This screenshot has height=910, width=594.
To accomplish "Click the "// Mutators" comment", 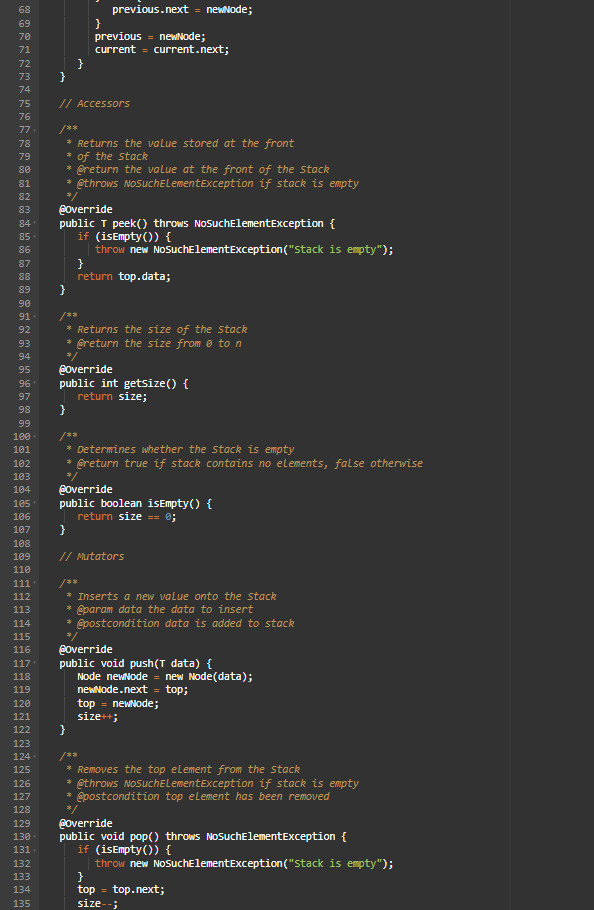I will [92, 557].
